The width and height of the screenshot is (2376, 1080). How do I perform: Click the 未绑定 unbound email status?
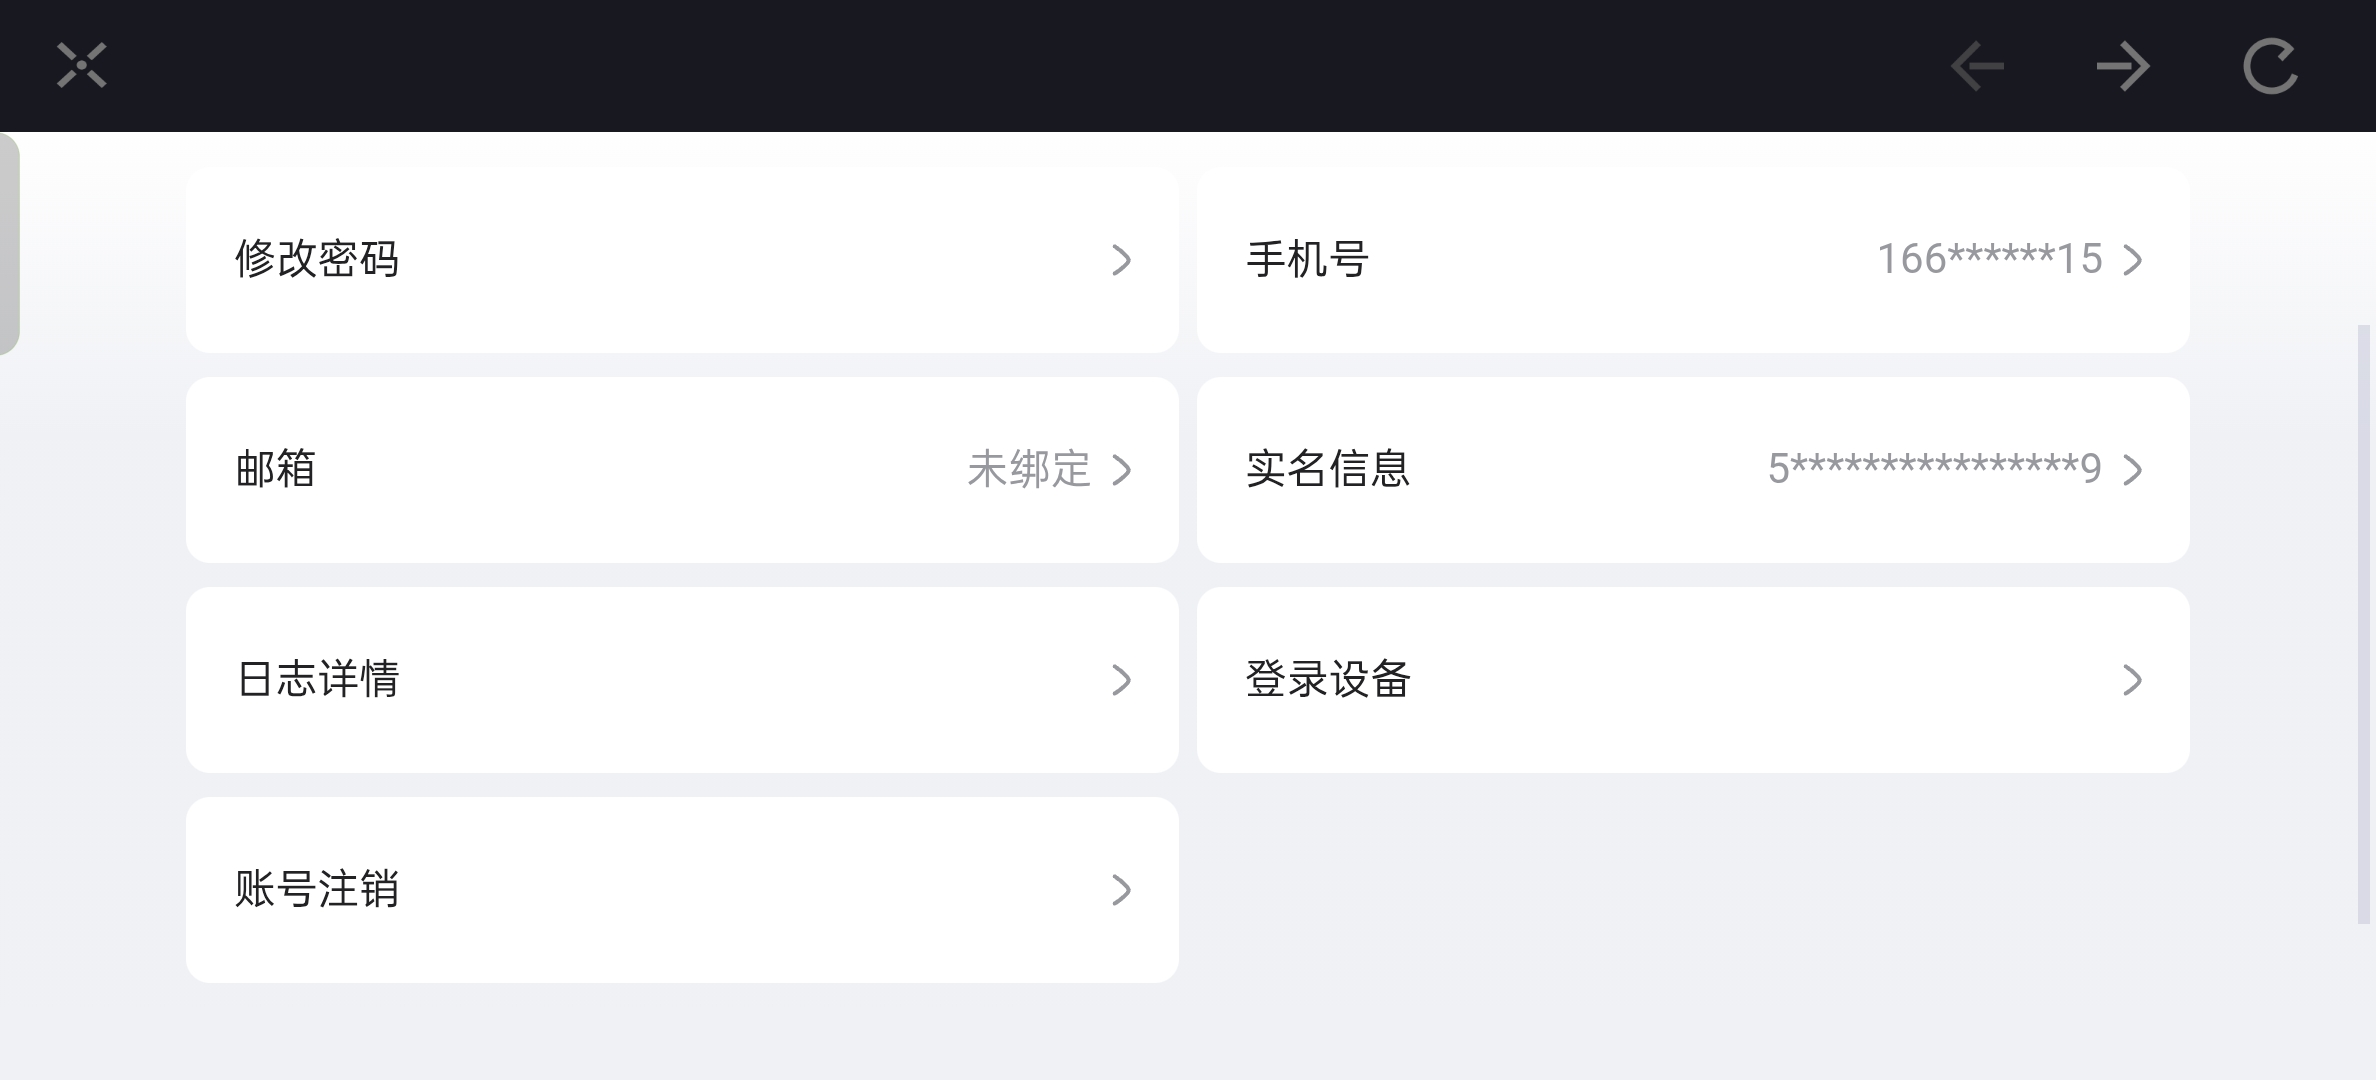(x=1028, y=470)
